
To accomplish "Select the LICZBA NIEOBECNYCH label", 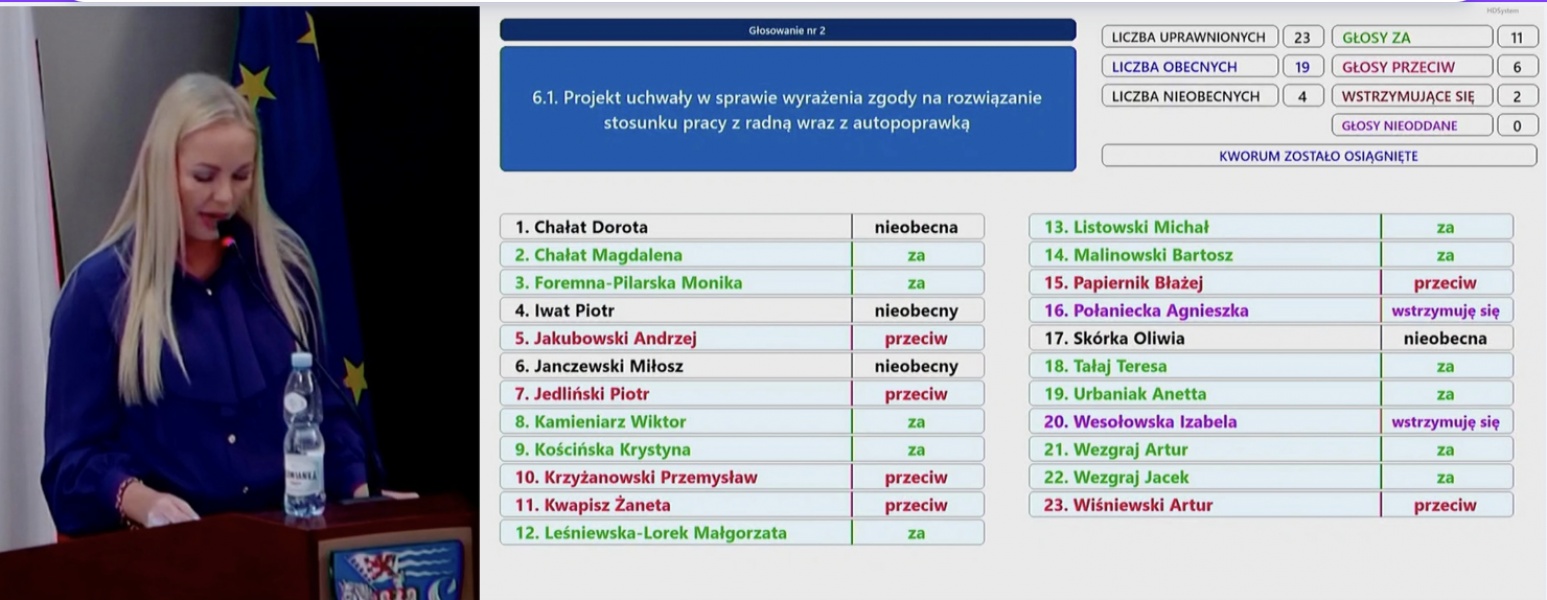I will click(x=1189, y=96).
